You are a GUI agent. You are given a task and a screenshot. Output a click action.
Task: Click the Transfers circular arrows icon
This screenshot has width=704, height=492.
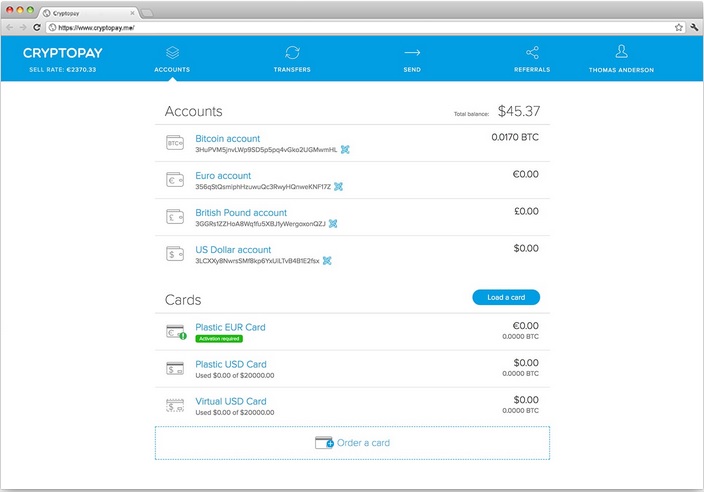coord(292,53)
